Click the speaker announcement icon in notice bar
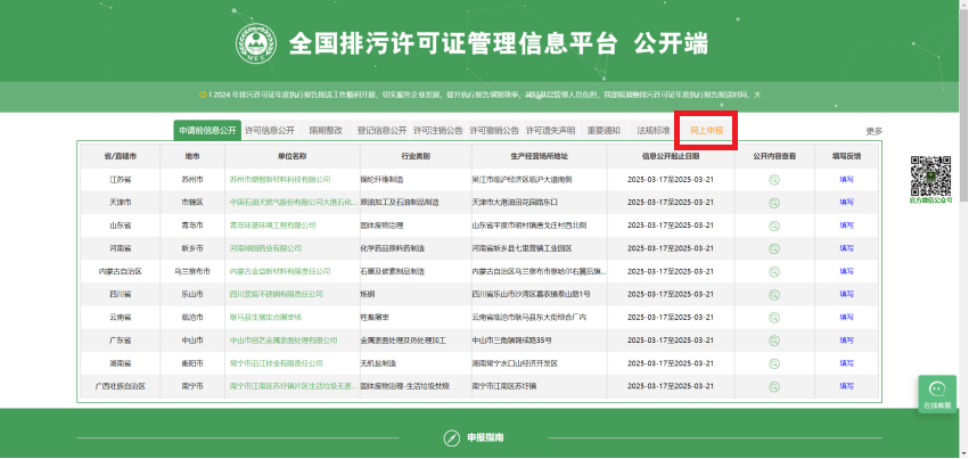 point(202,95)
